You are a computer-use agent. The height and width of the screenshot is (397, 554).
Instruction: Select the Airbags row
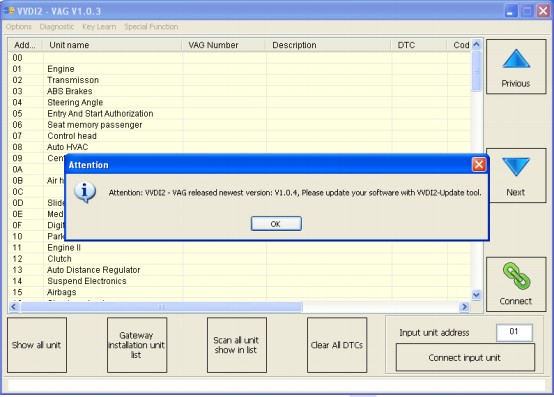[239, 292]
